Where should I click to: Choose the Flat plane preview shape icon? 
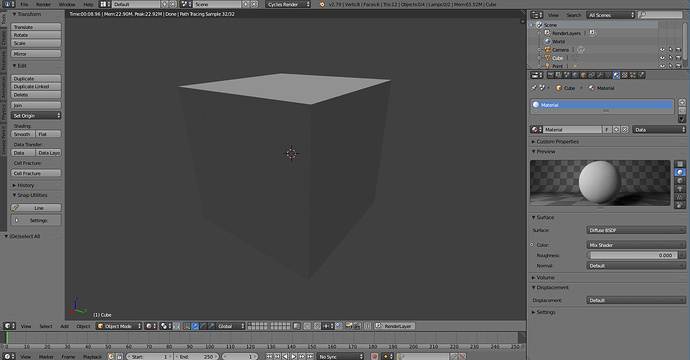tap(680, 164)
